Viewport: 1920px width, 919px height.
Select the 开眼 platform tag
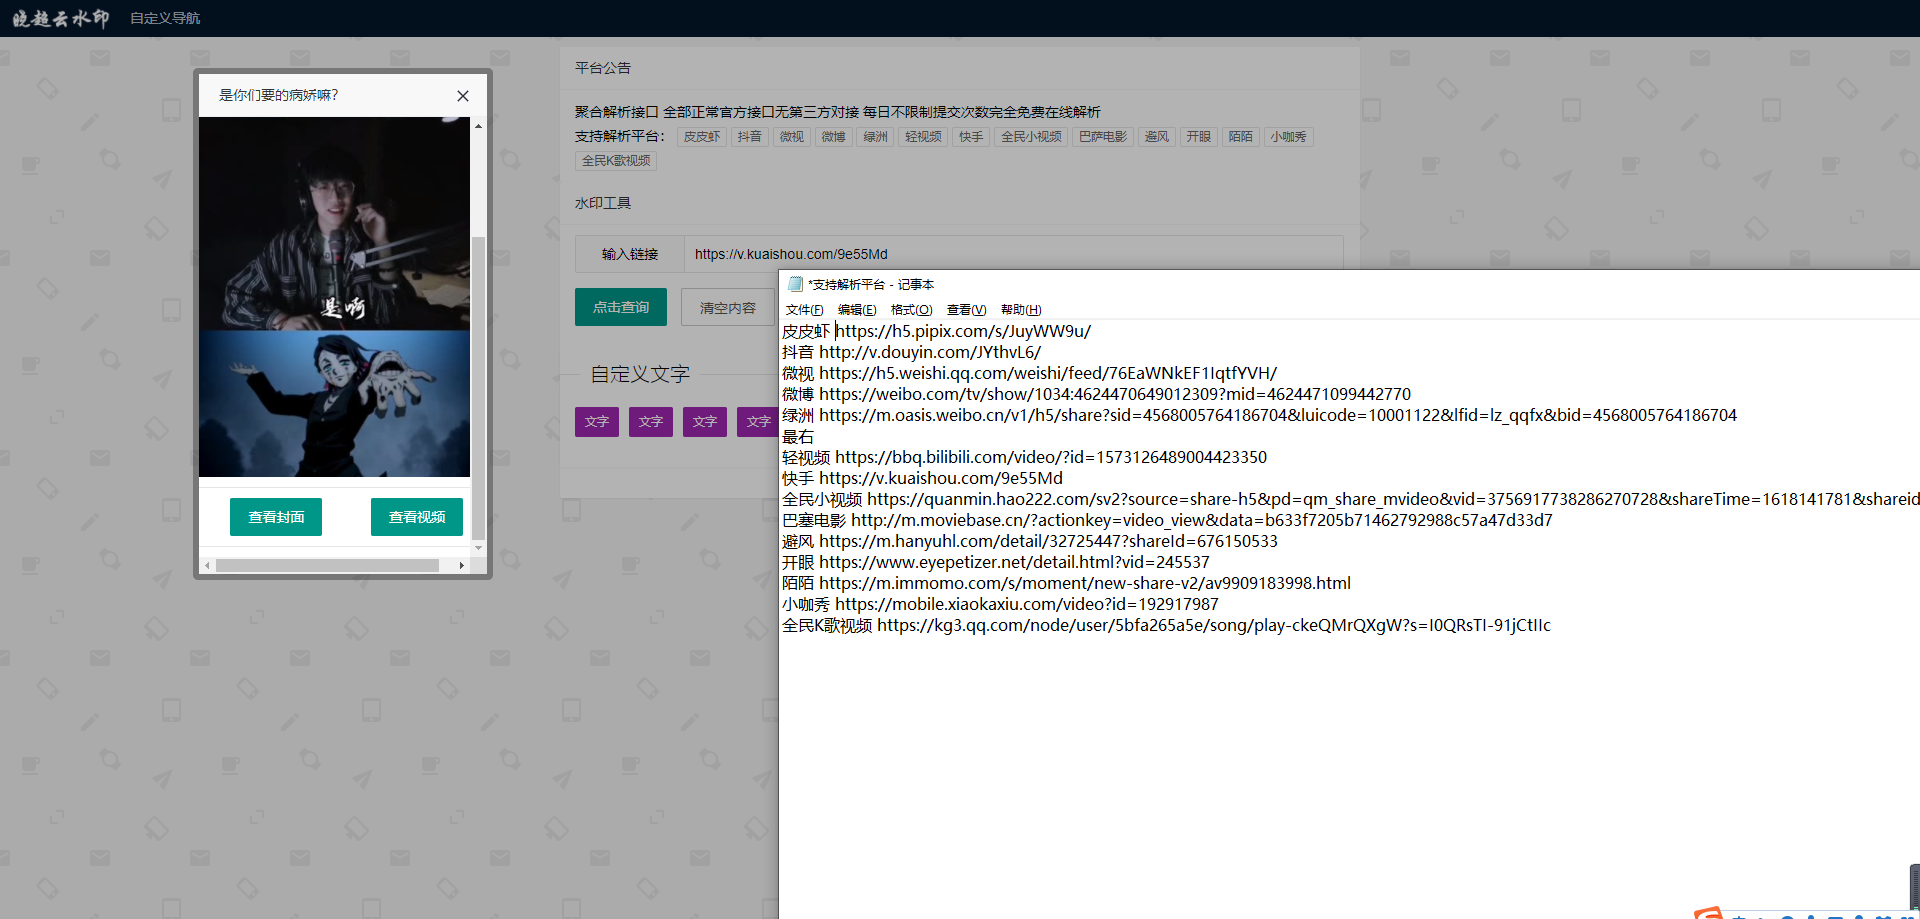coord(1197,136)
